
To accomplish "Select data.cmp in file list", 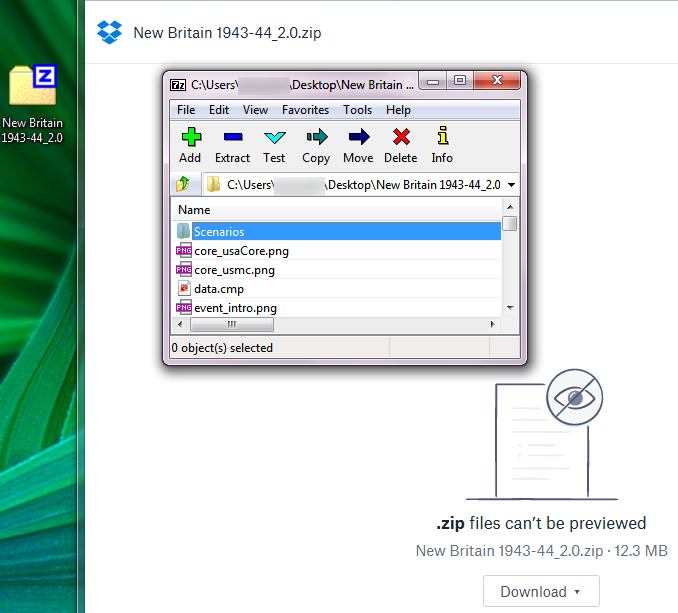I will [337, 289].
